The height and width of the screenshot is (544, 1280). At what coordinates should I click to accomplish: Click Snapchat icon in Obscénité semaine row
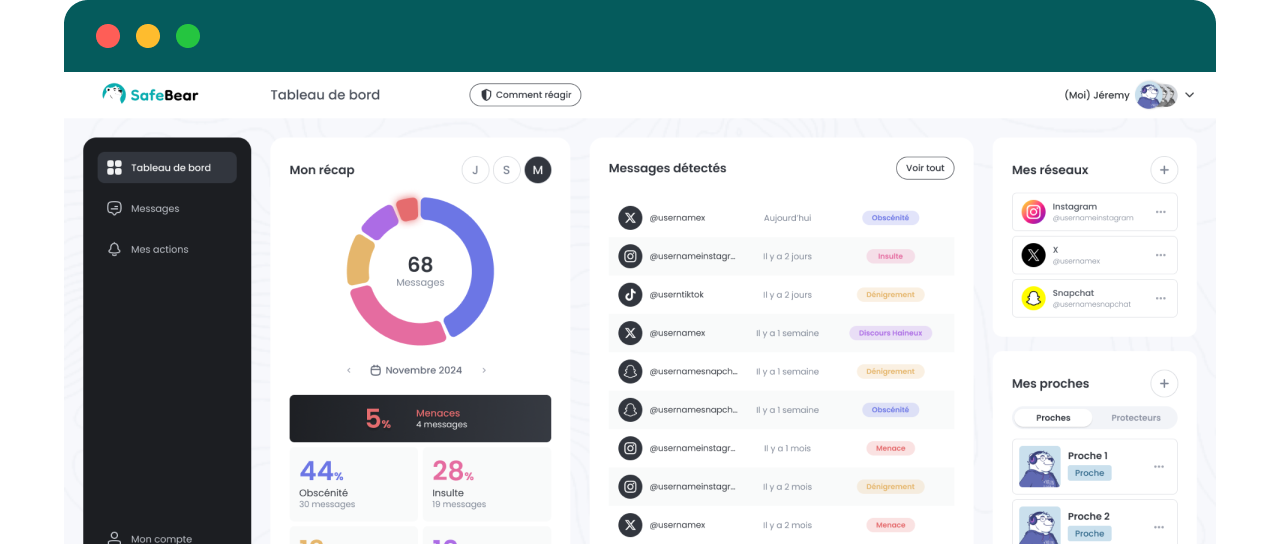pos(629,409)
